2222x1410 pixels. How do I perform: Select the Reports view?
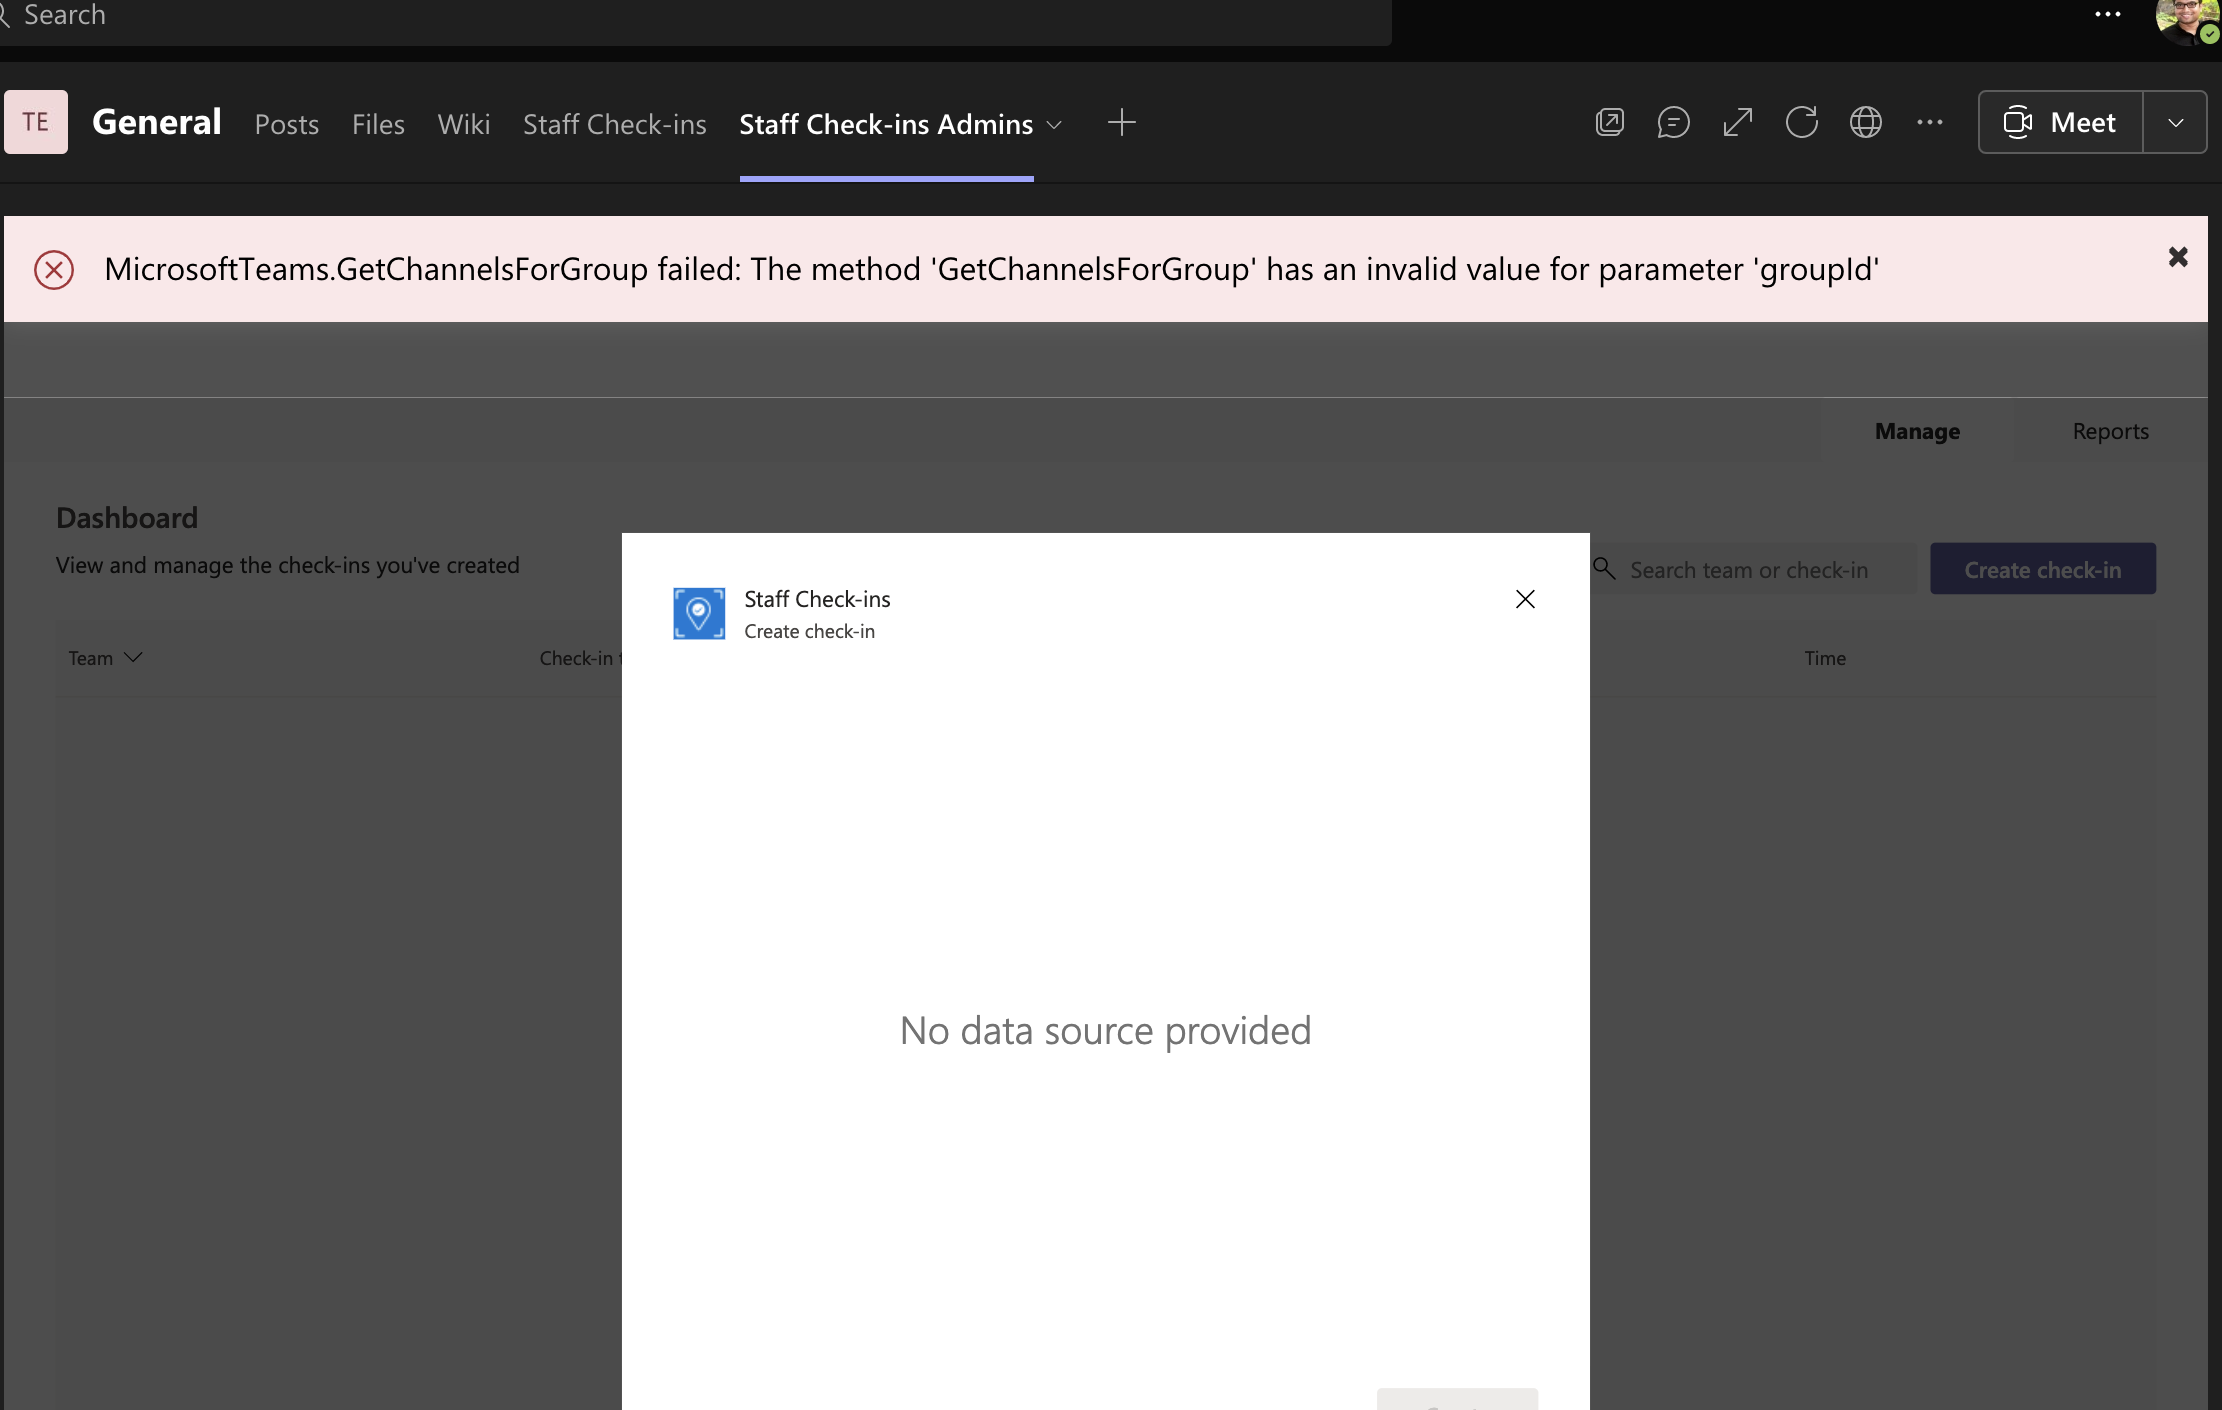[2110, 431]
